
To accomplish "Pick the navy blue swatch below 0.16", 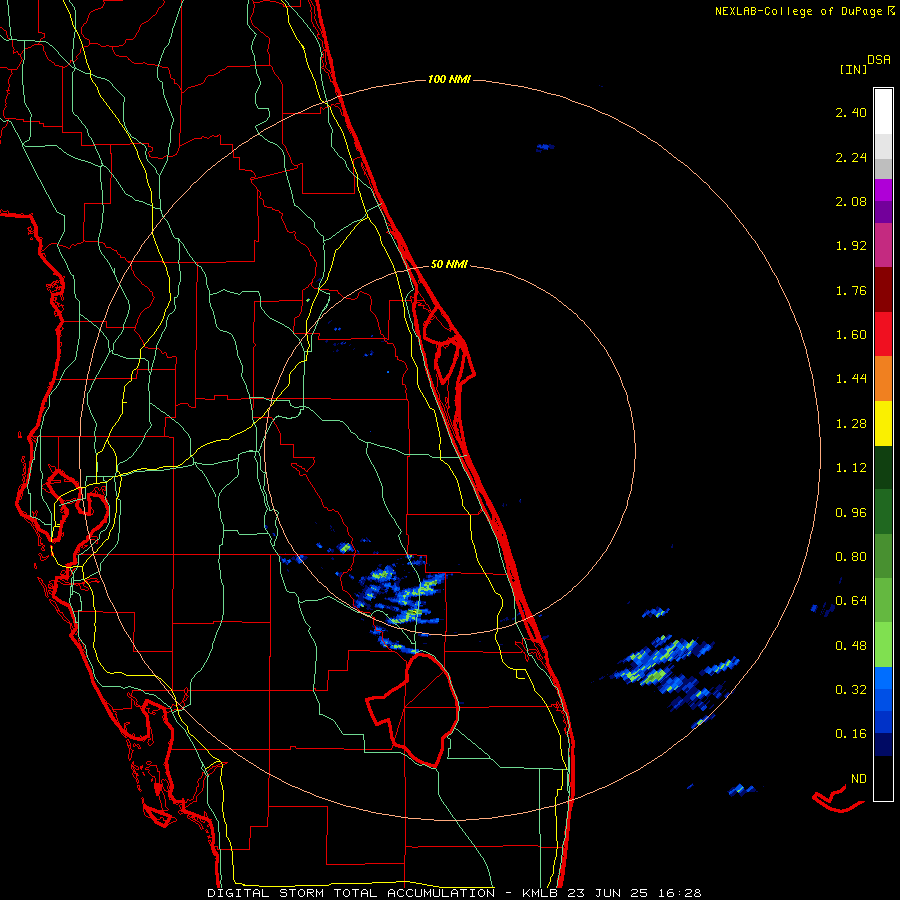I will coord(883,744).
